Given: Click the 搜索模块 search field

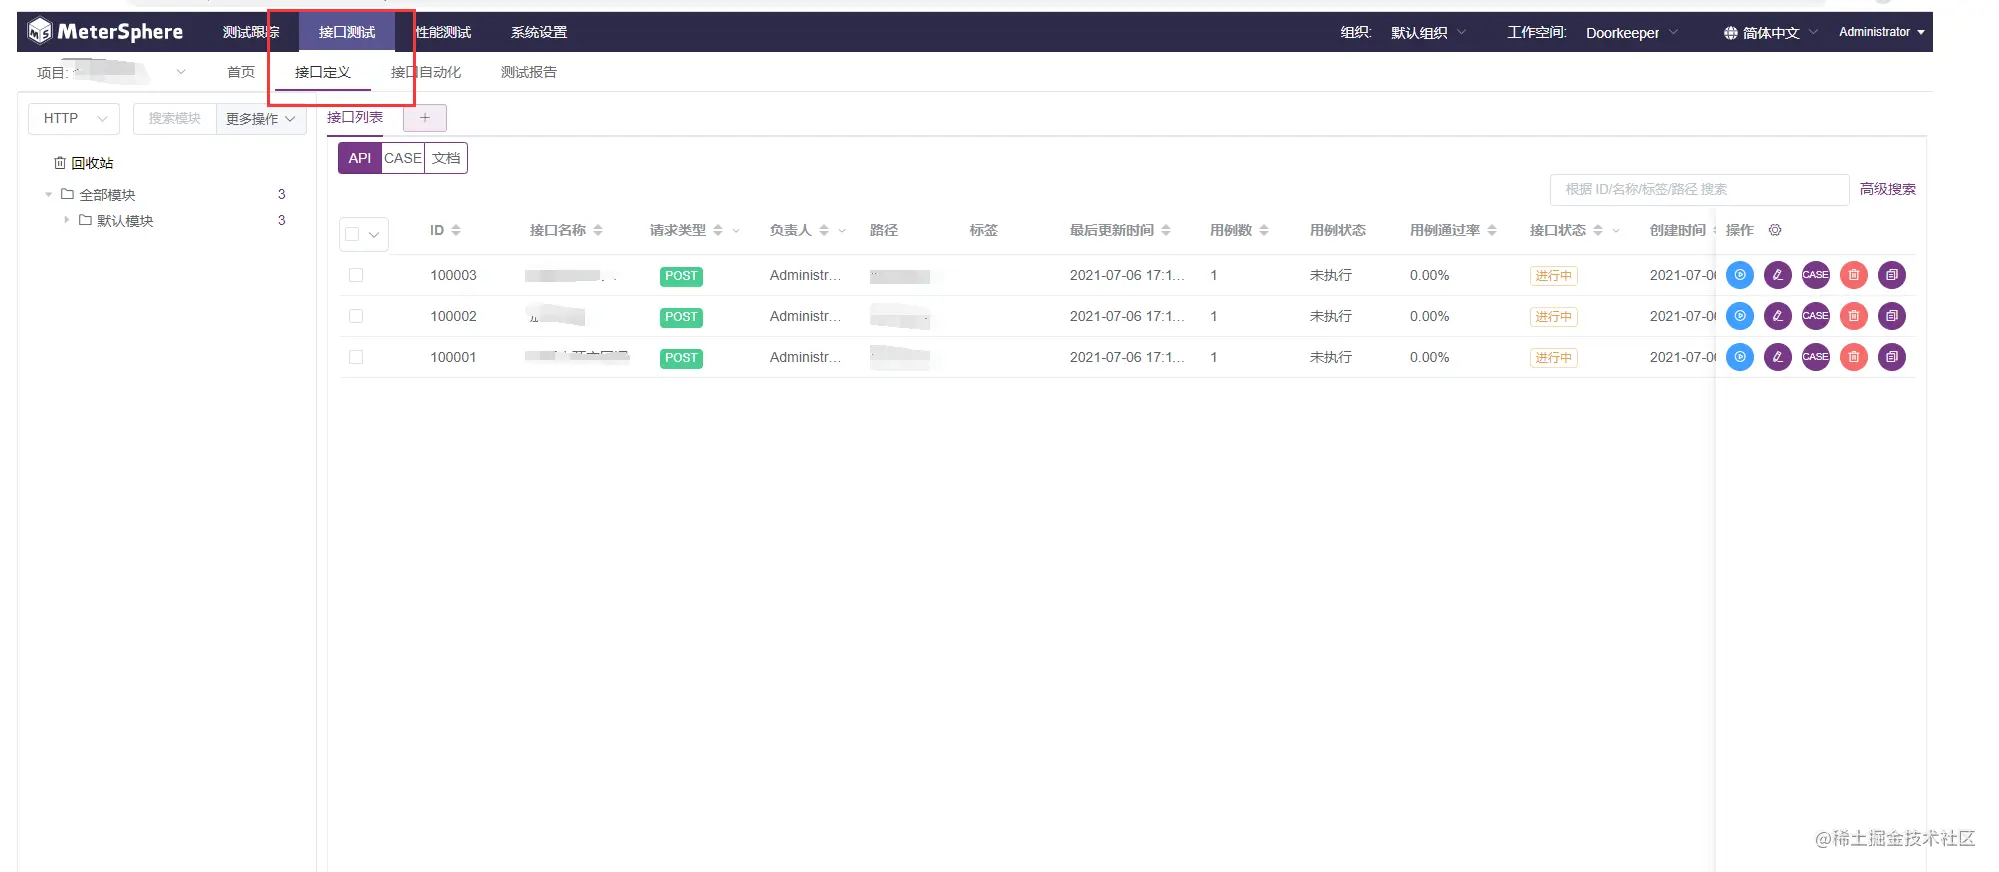Looking at the screenshot, I should tap(175, 118).
